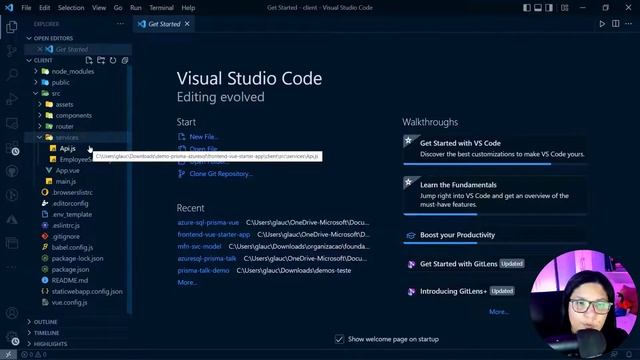This screenshot has height=360, width=640.
Task: Click the Run icon in editor toolbar
Action: click(602, 24)
